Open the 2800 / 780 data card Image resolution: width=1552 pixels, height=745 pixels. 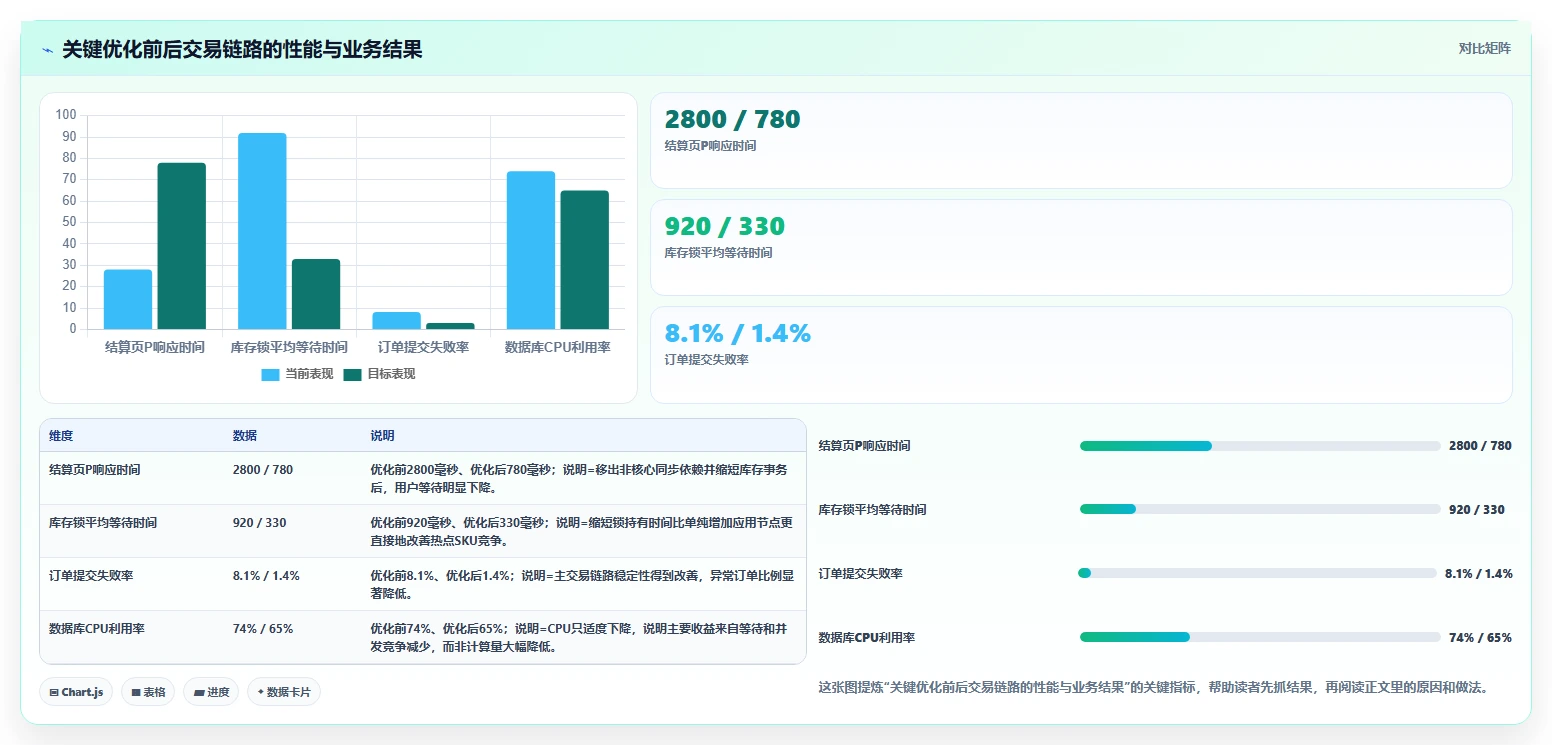pyautogui.click(x=1081, y=140)
